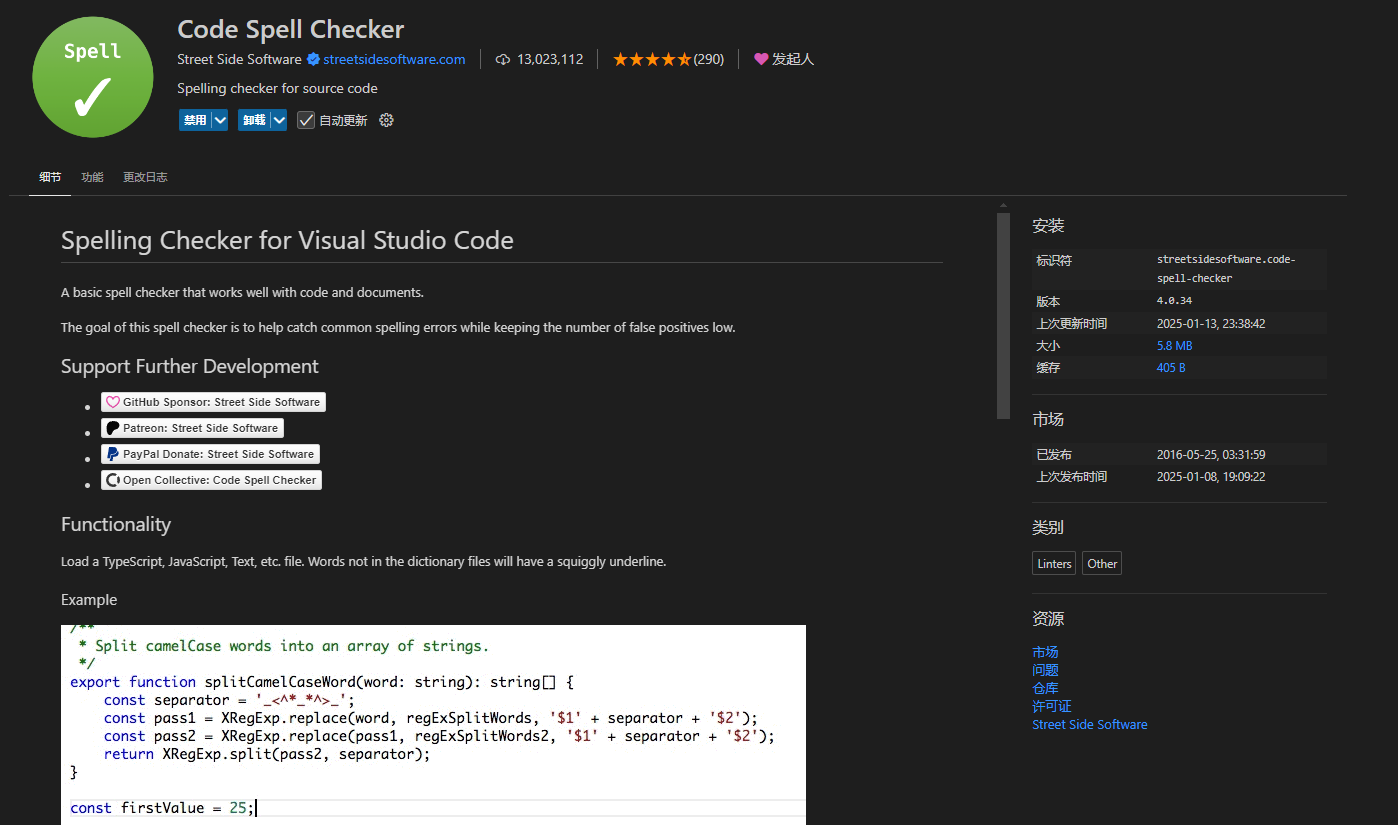Click the last updated time 2025-01-13, 23:38:42
The image size is (1398, 825).
1211,323
